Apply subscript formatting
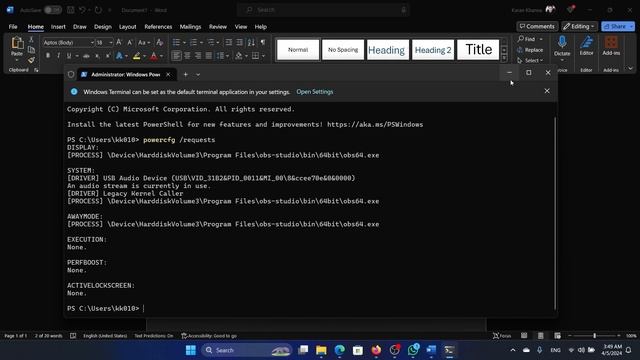Viewport: 640px width, 360px height. coord(97,56)
